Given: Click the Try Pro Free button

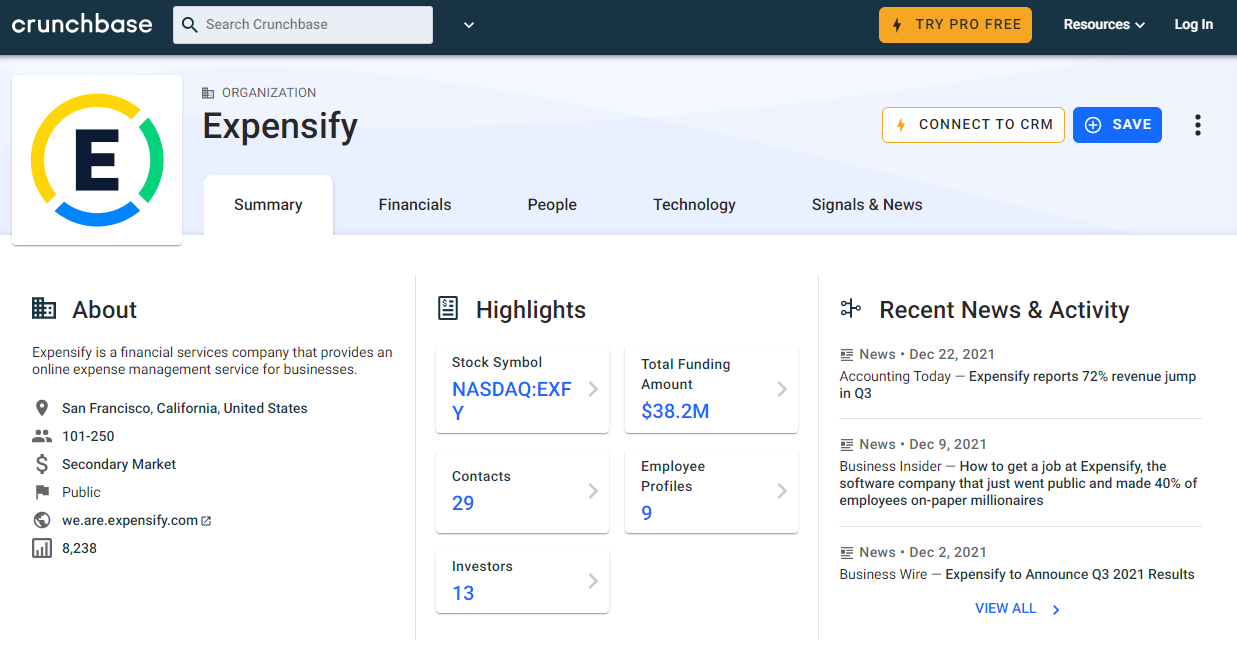Looking at the screenshot, I should pyautogui.click(x=955, y=25).
